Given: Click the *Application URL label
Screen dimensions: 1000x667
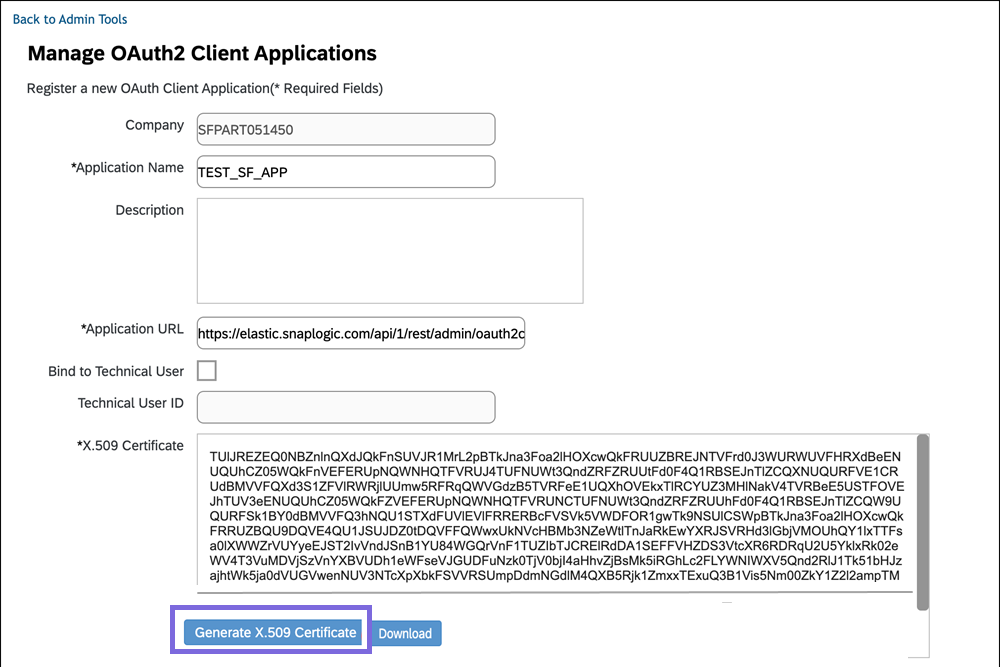Looking at the screenshot, I should (x=132, y=328).
